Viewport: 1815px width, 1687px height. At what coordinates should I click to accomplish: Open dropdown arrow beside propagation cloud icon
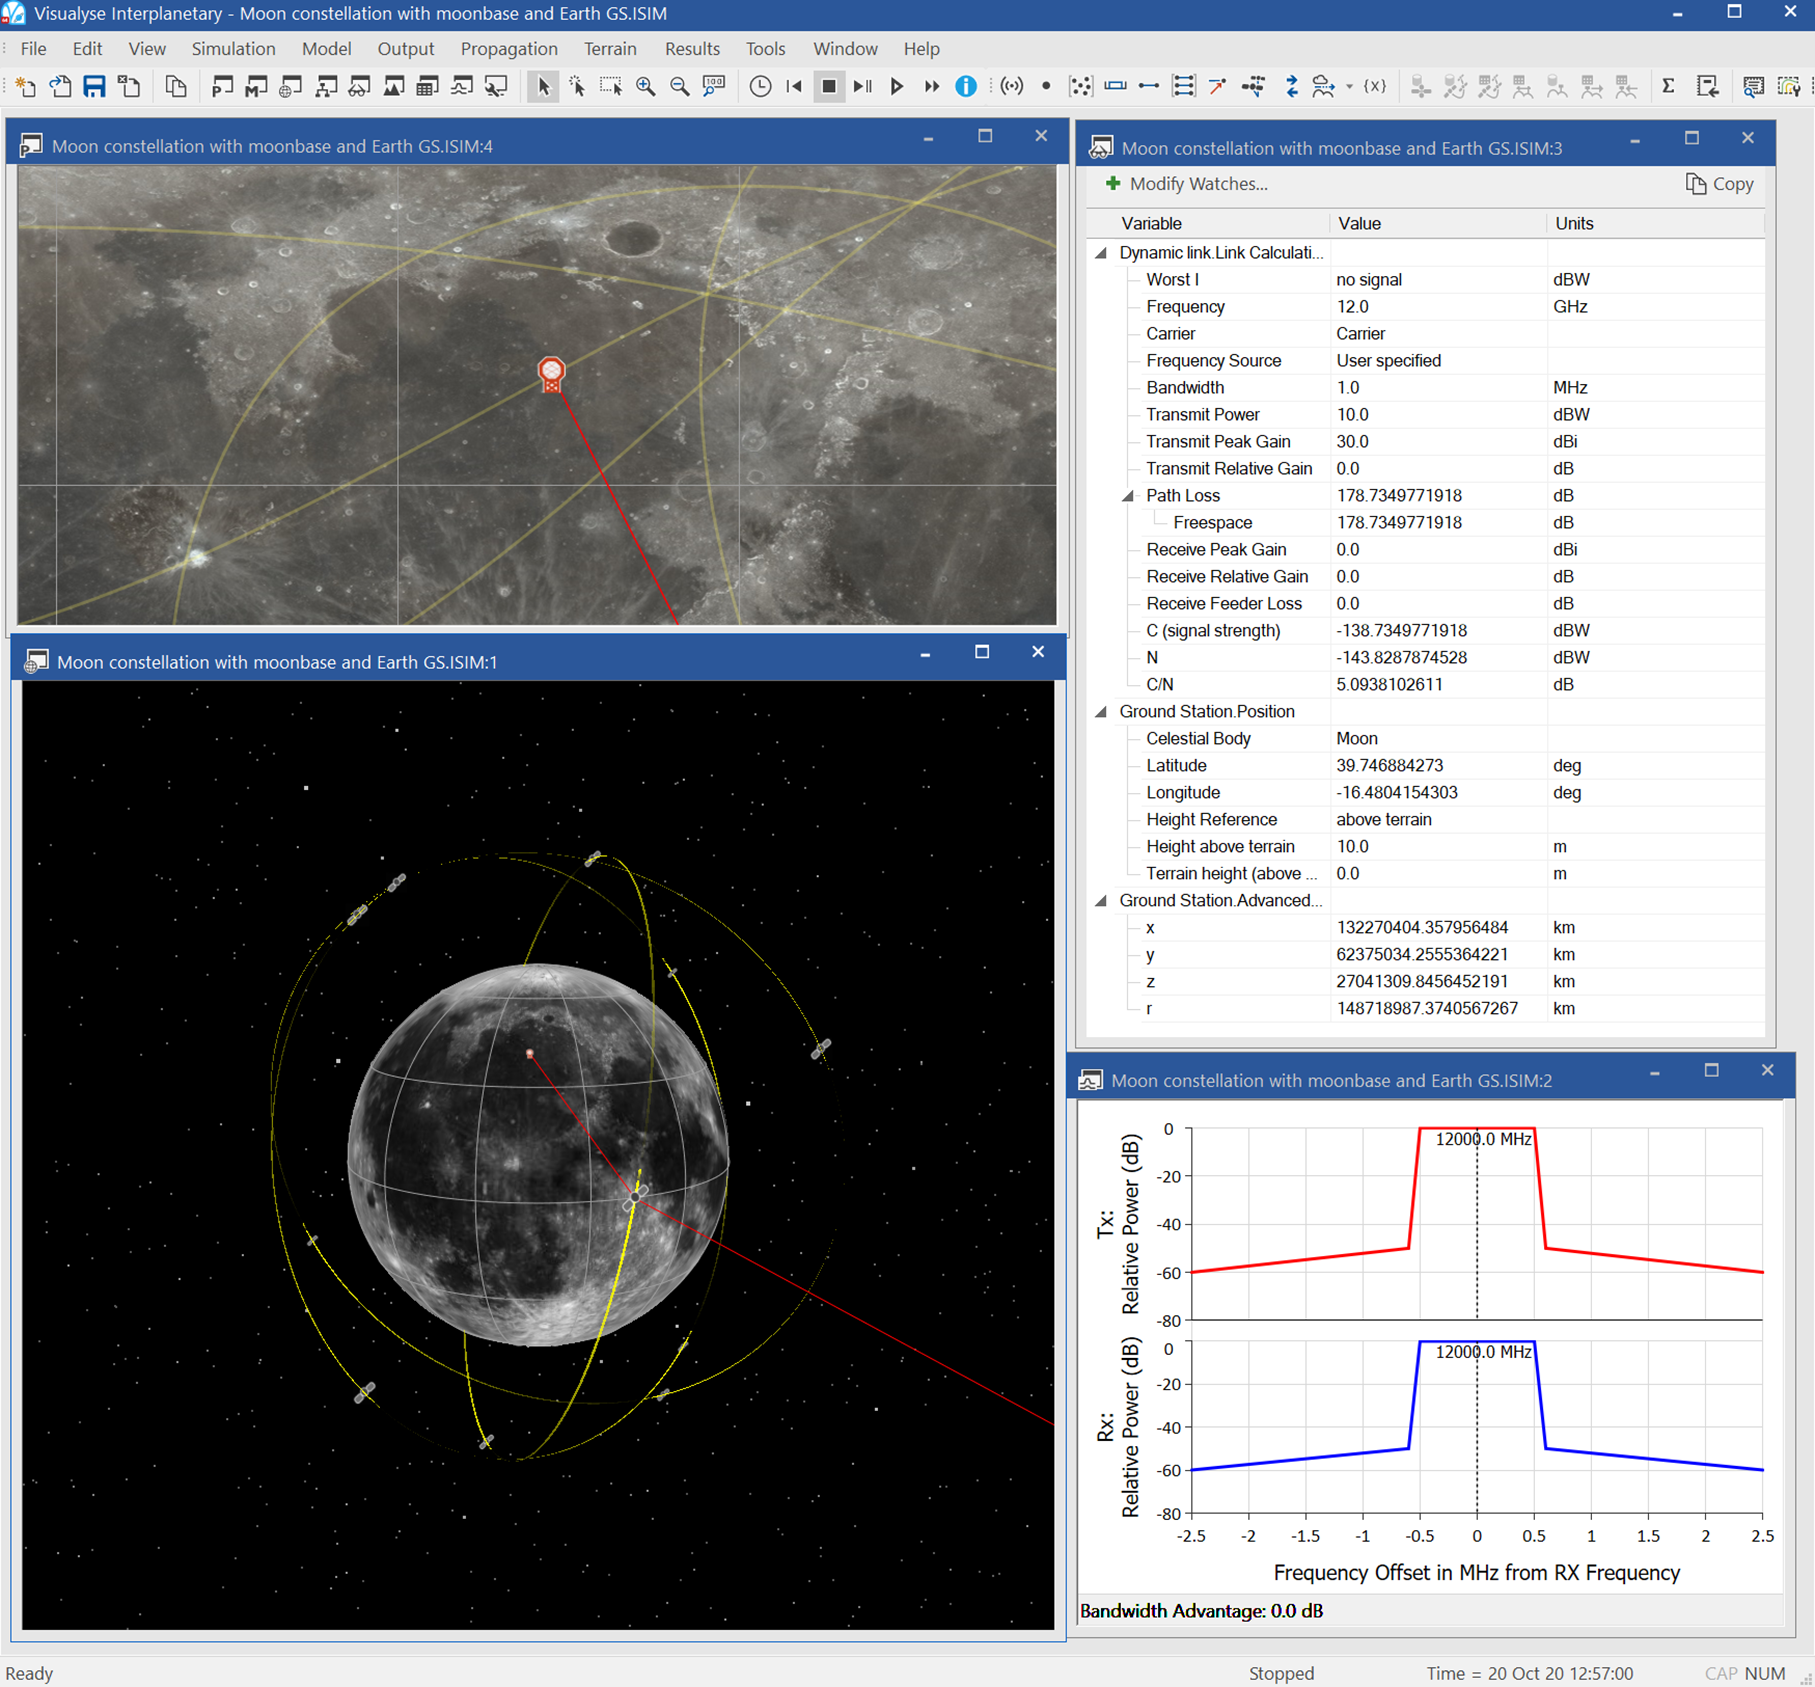click(1349, 88)
